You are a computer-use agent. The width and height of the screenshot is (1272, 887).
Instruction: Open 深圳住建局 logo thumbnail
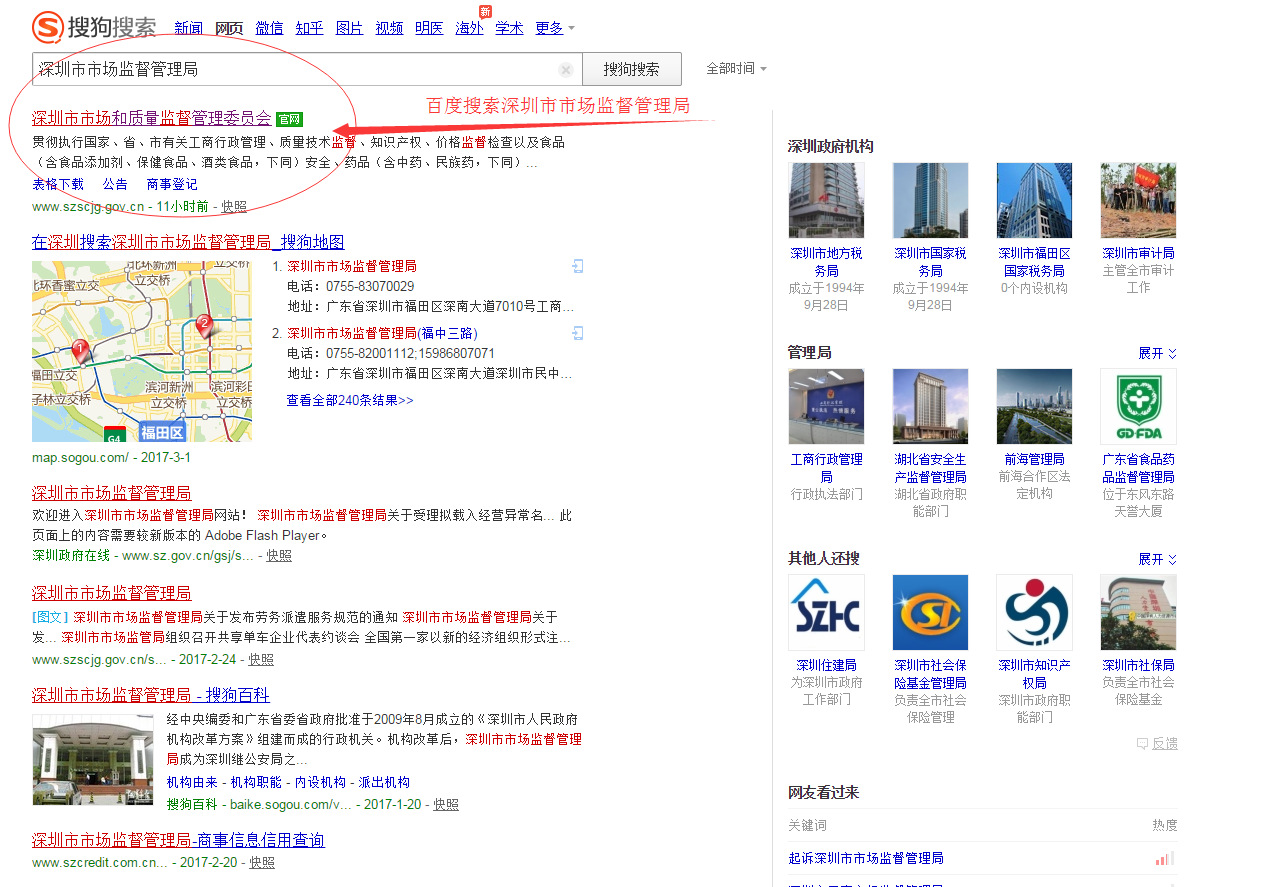coord(826,612)
